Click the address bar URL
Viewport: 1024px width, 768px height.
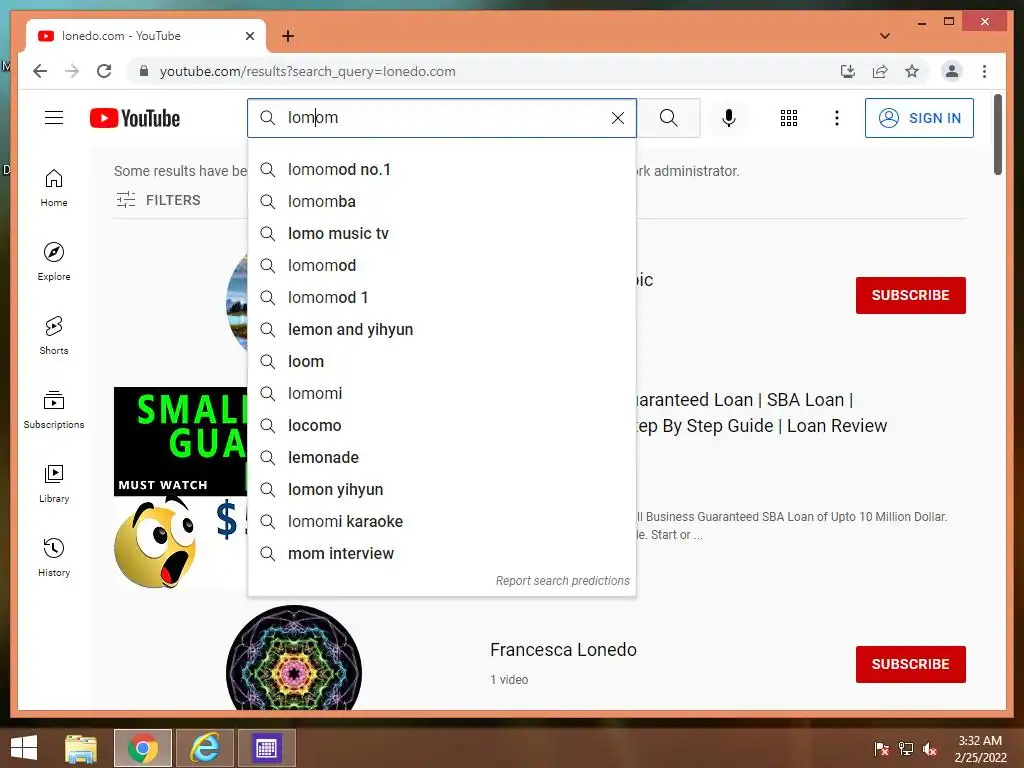coord(308,71)
